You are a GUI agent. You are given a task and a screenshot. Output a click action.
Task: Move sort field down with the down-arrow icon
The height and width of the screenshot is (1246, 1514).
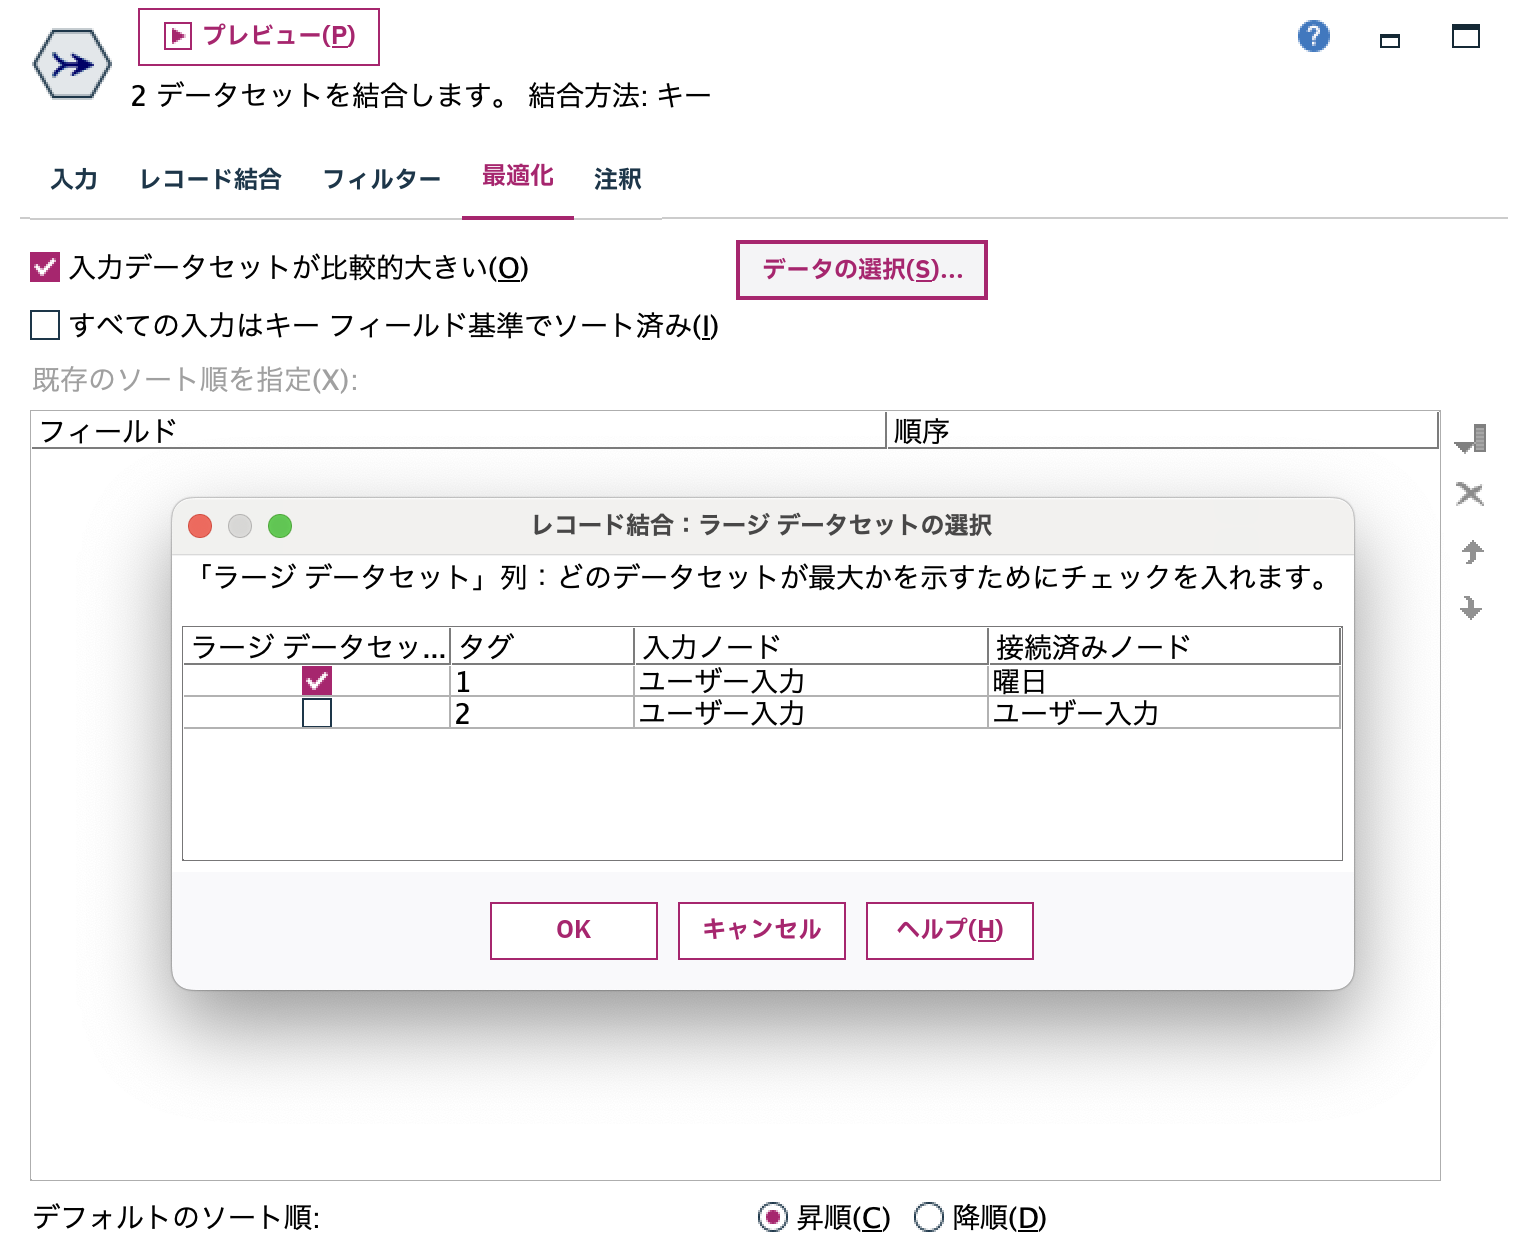[1470, 604]
